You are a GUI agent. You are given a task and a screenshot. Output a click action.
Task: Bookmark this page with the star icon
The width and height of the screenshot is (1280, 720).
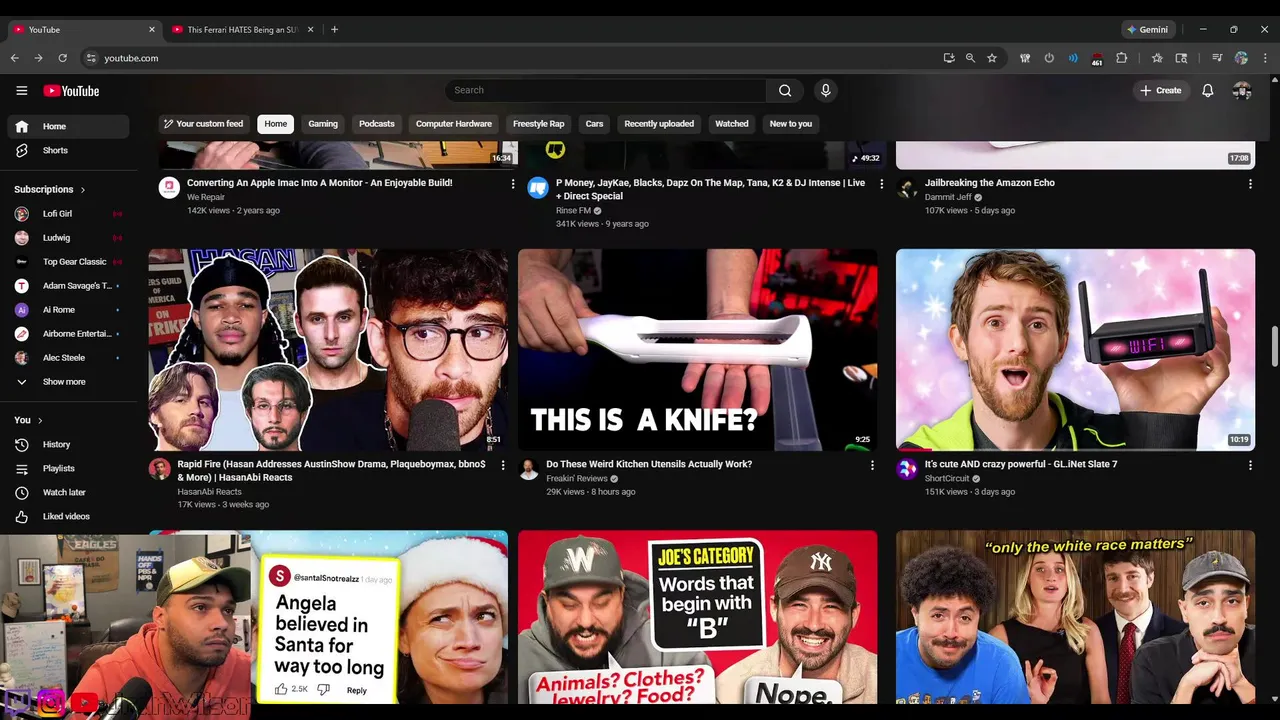(x=992, y=58)
